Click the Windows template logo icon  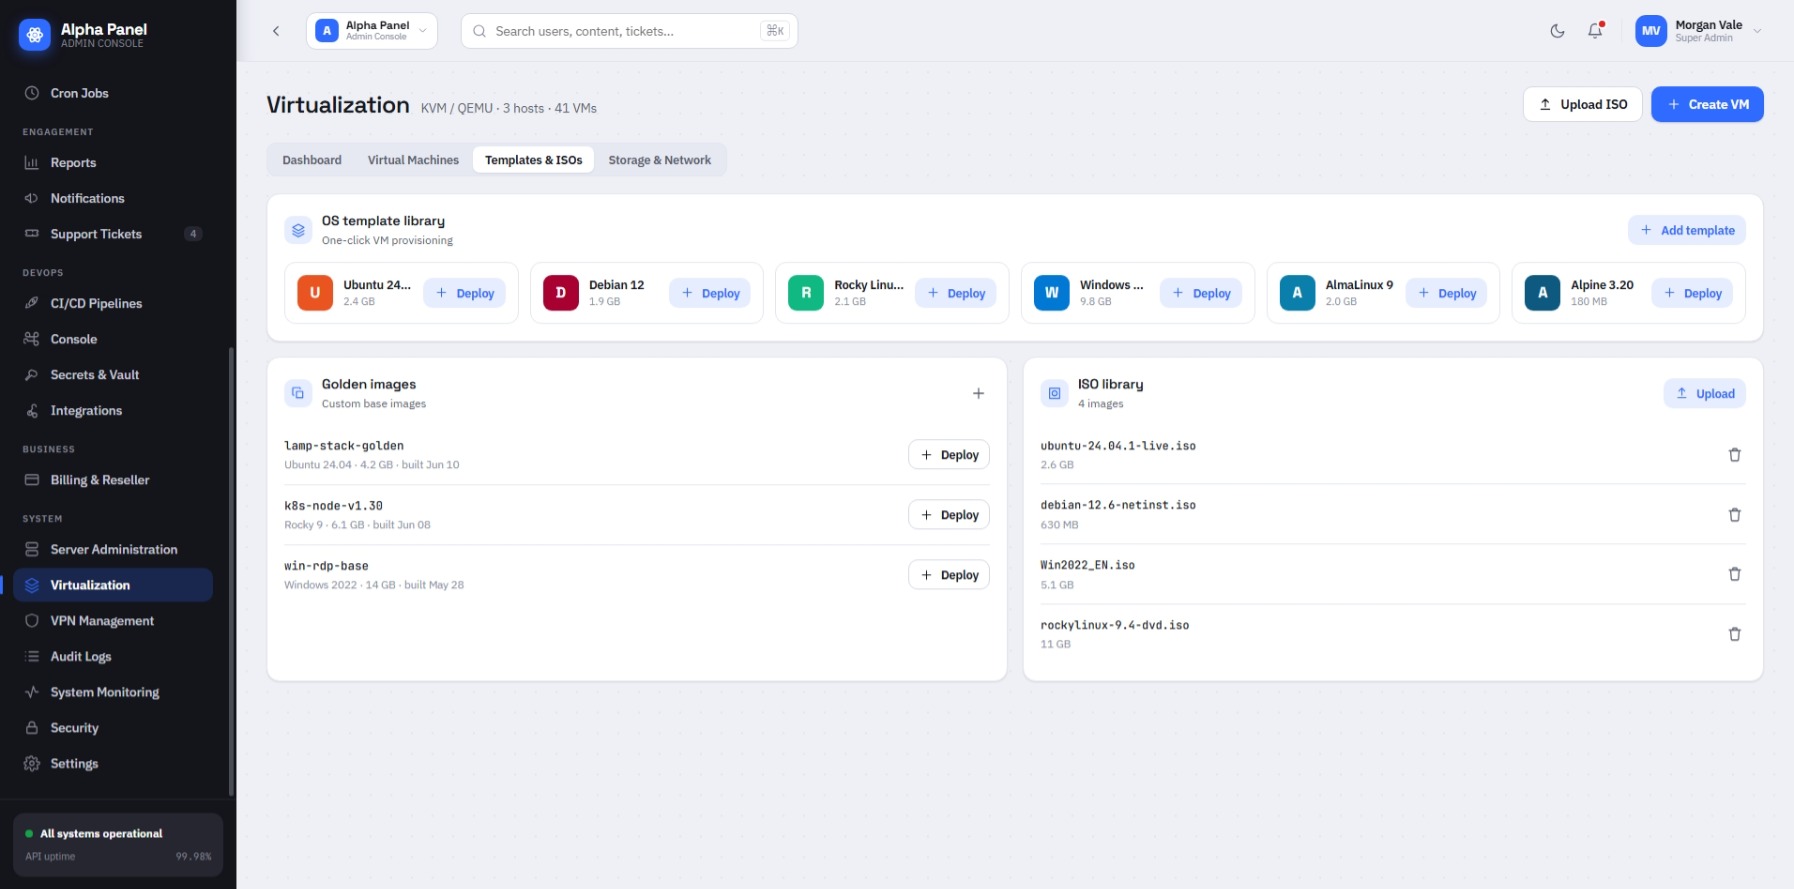pyautogui.click(x=1052, y=293)
